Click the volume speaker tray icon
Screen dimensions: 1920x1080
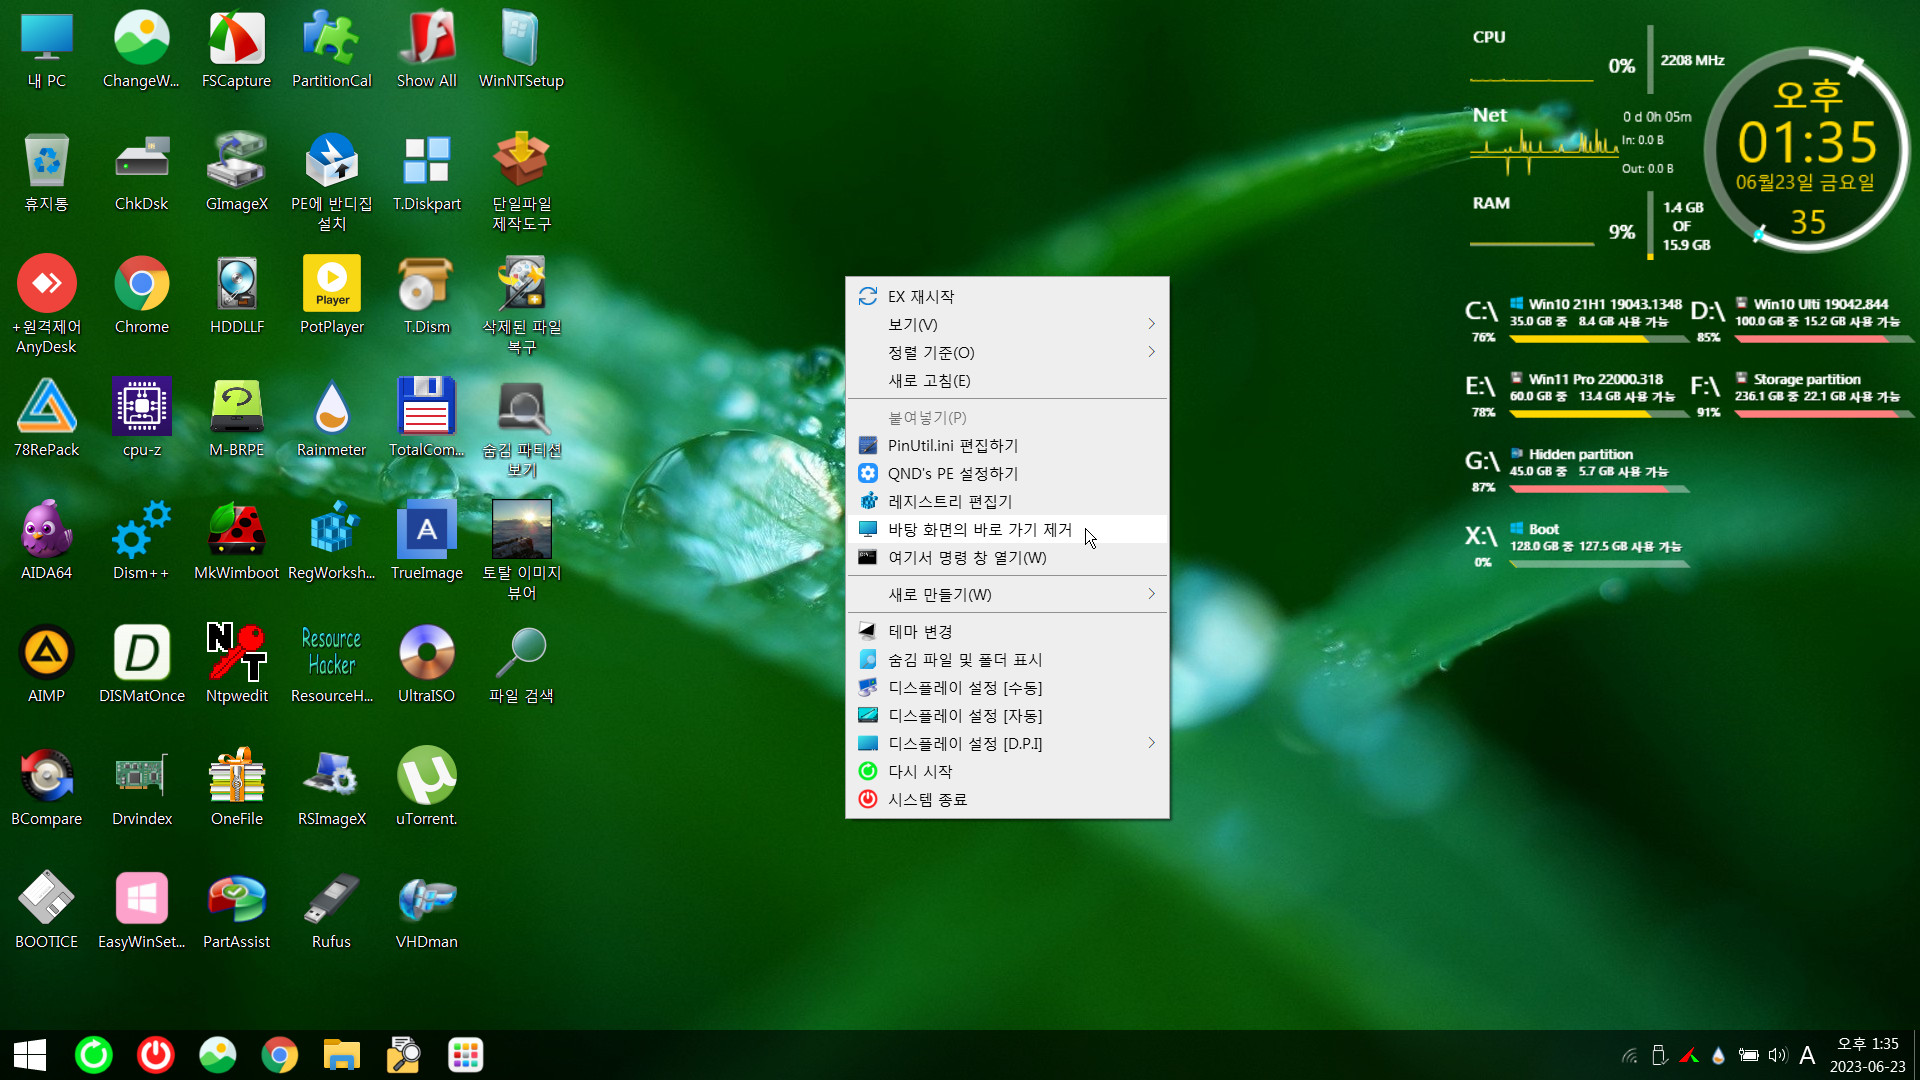[x=1777, y=1055]
